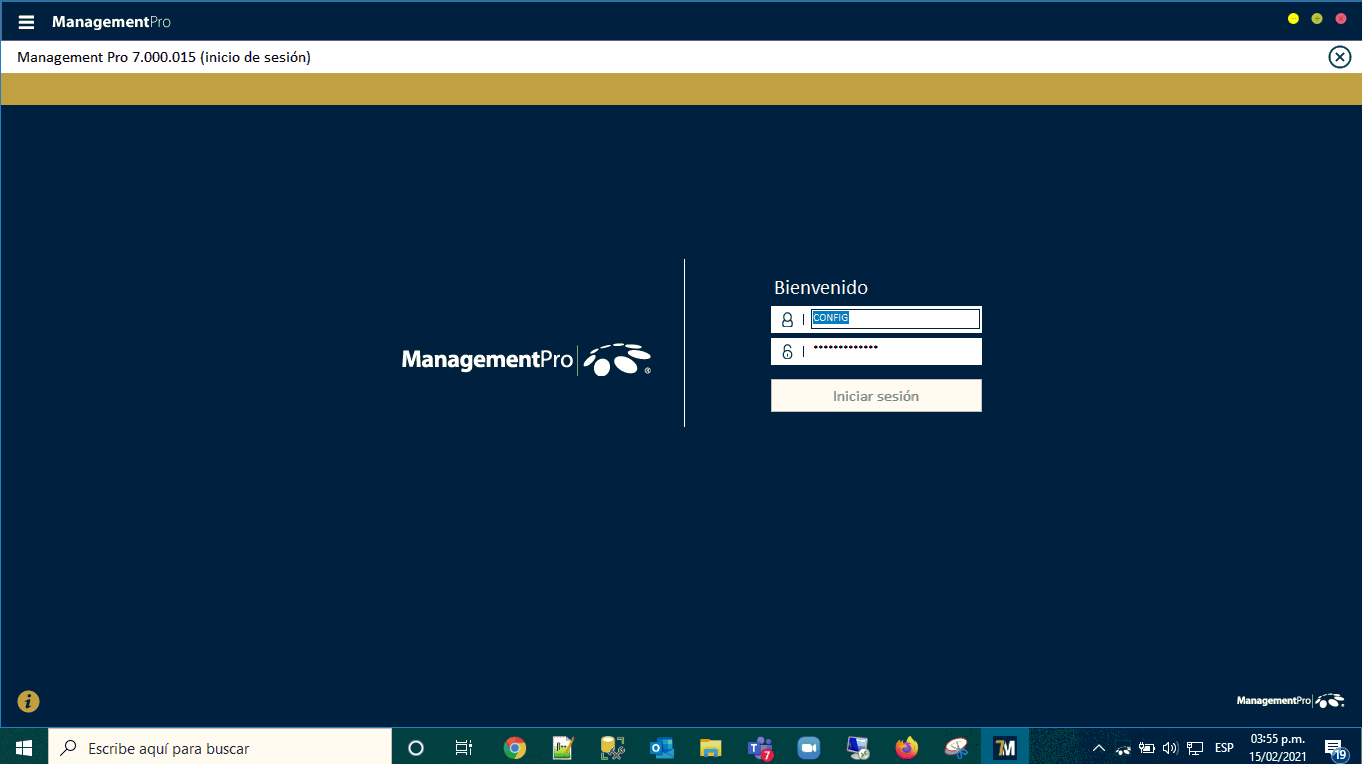
Task: Open the hamburger menu beside ManagementPro title
Action: 27,22
